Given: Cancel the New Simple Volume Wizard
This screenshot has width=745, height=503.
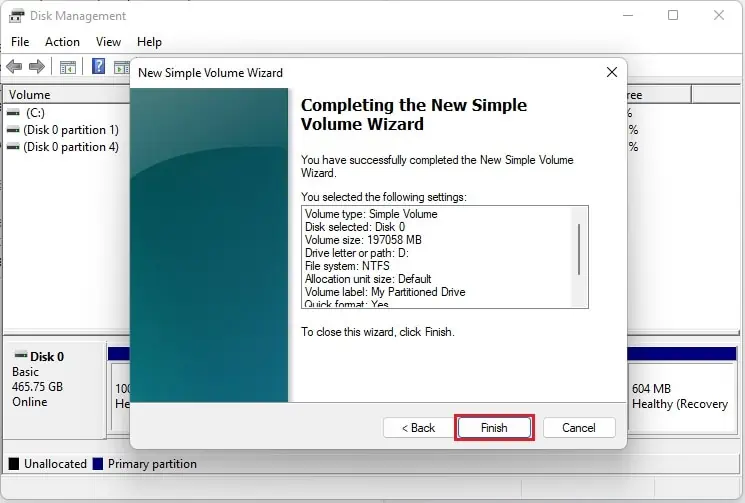Looking at the screenshot, I should [579, 428].
